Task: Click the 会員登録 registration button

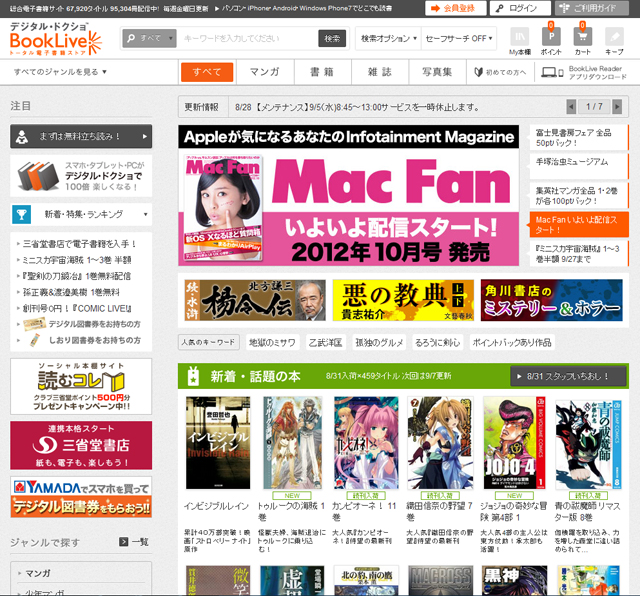Action: 456,8
